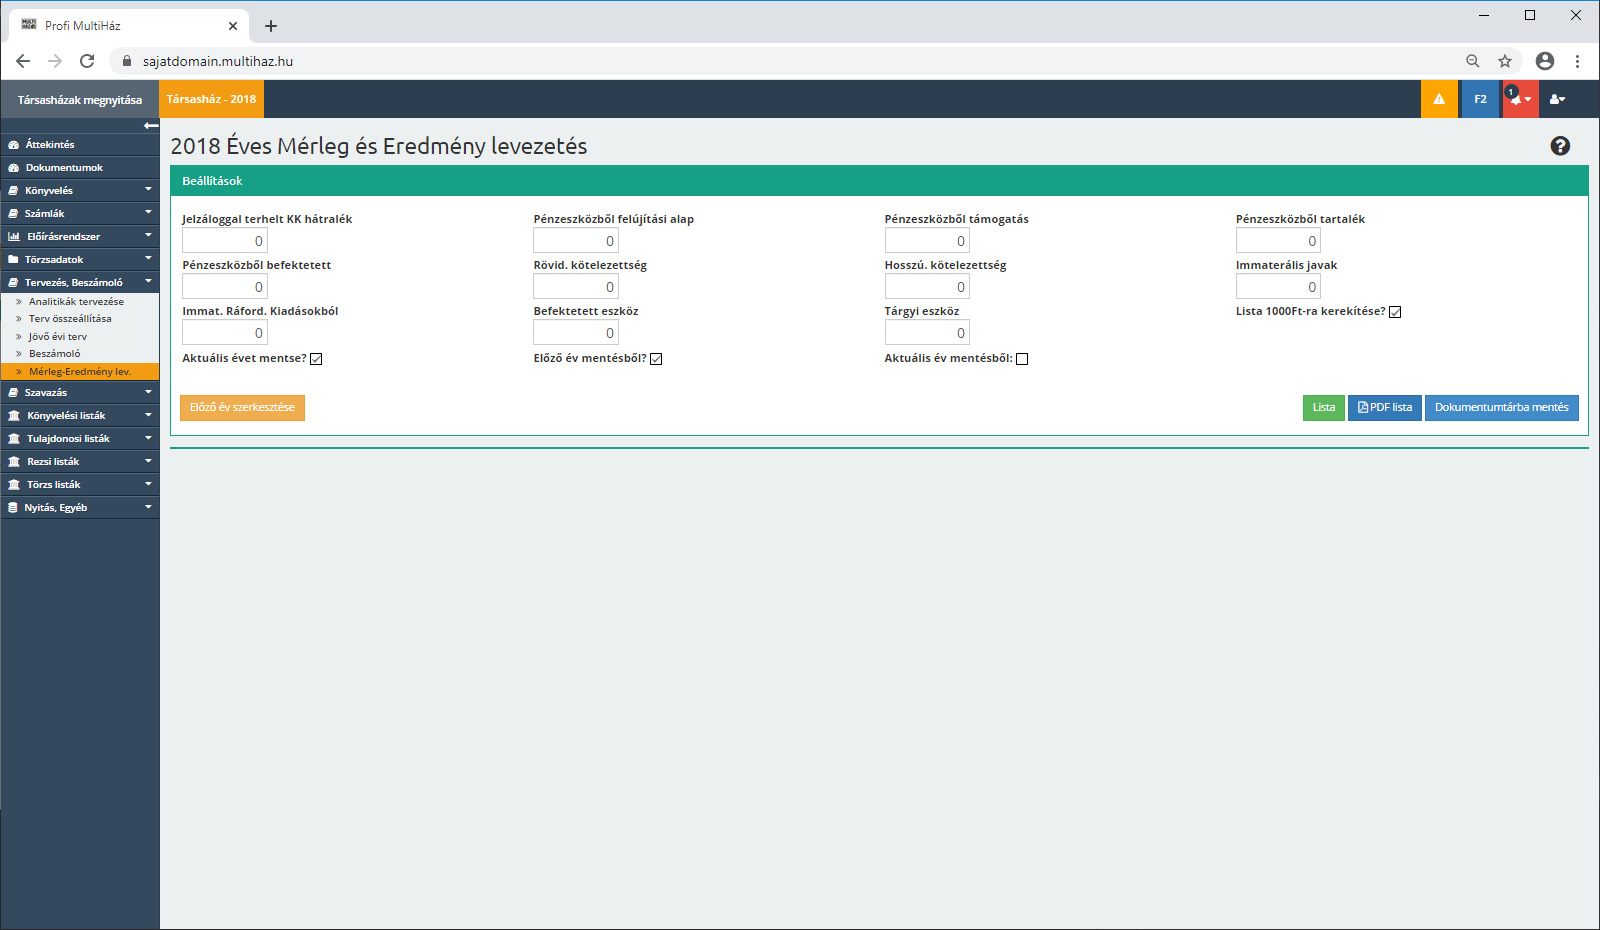Expand the Előírásrendszer sidebar section
This screenshot has height=930, width=1600.
[x=80, y=236]
